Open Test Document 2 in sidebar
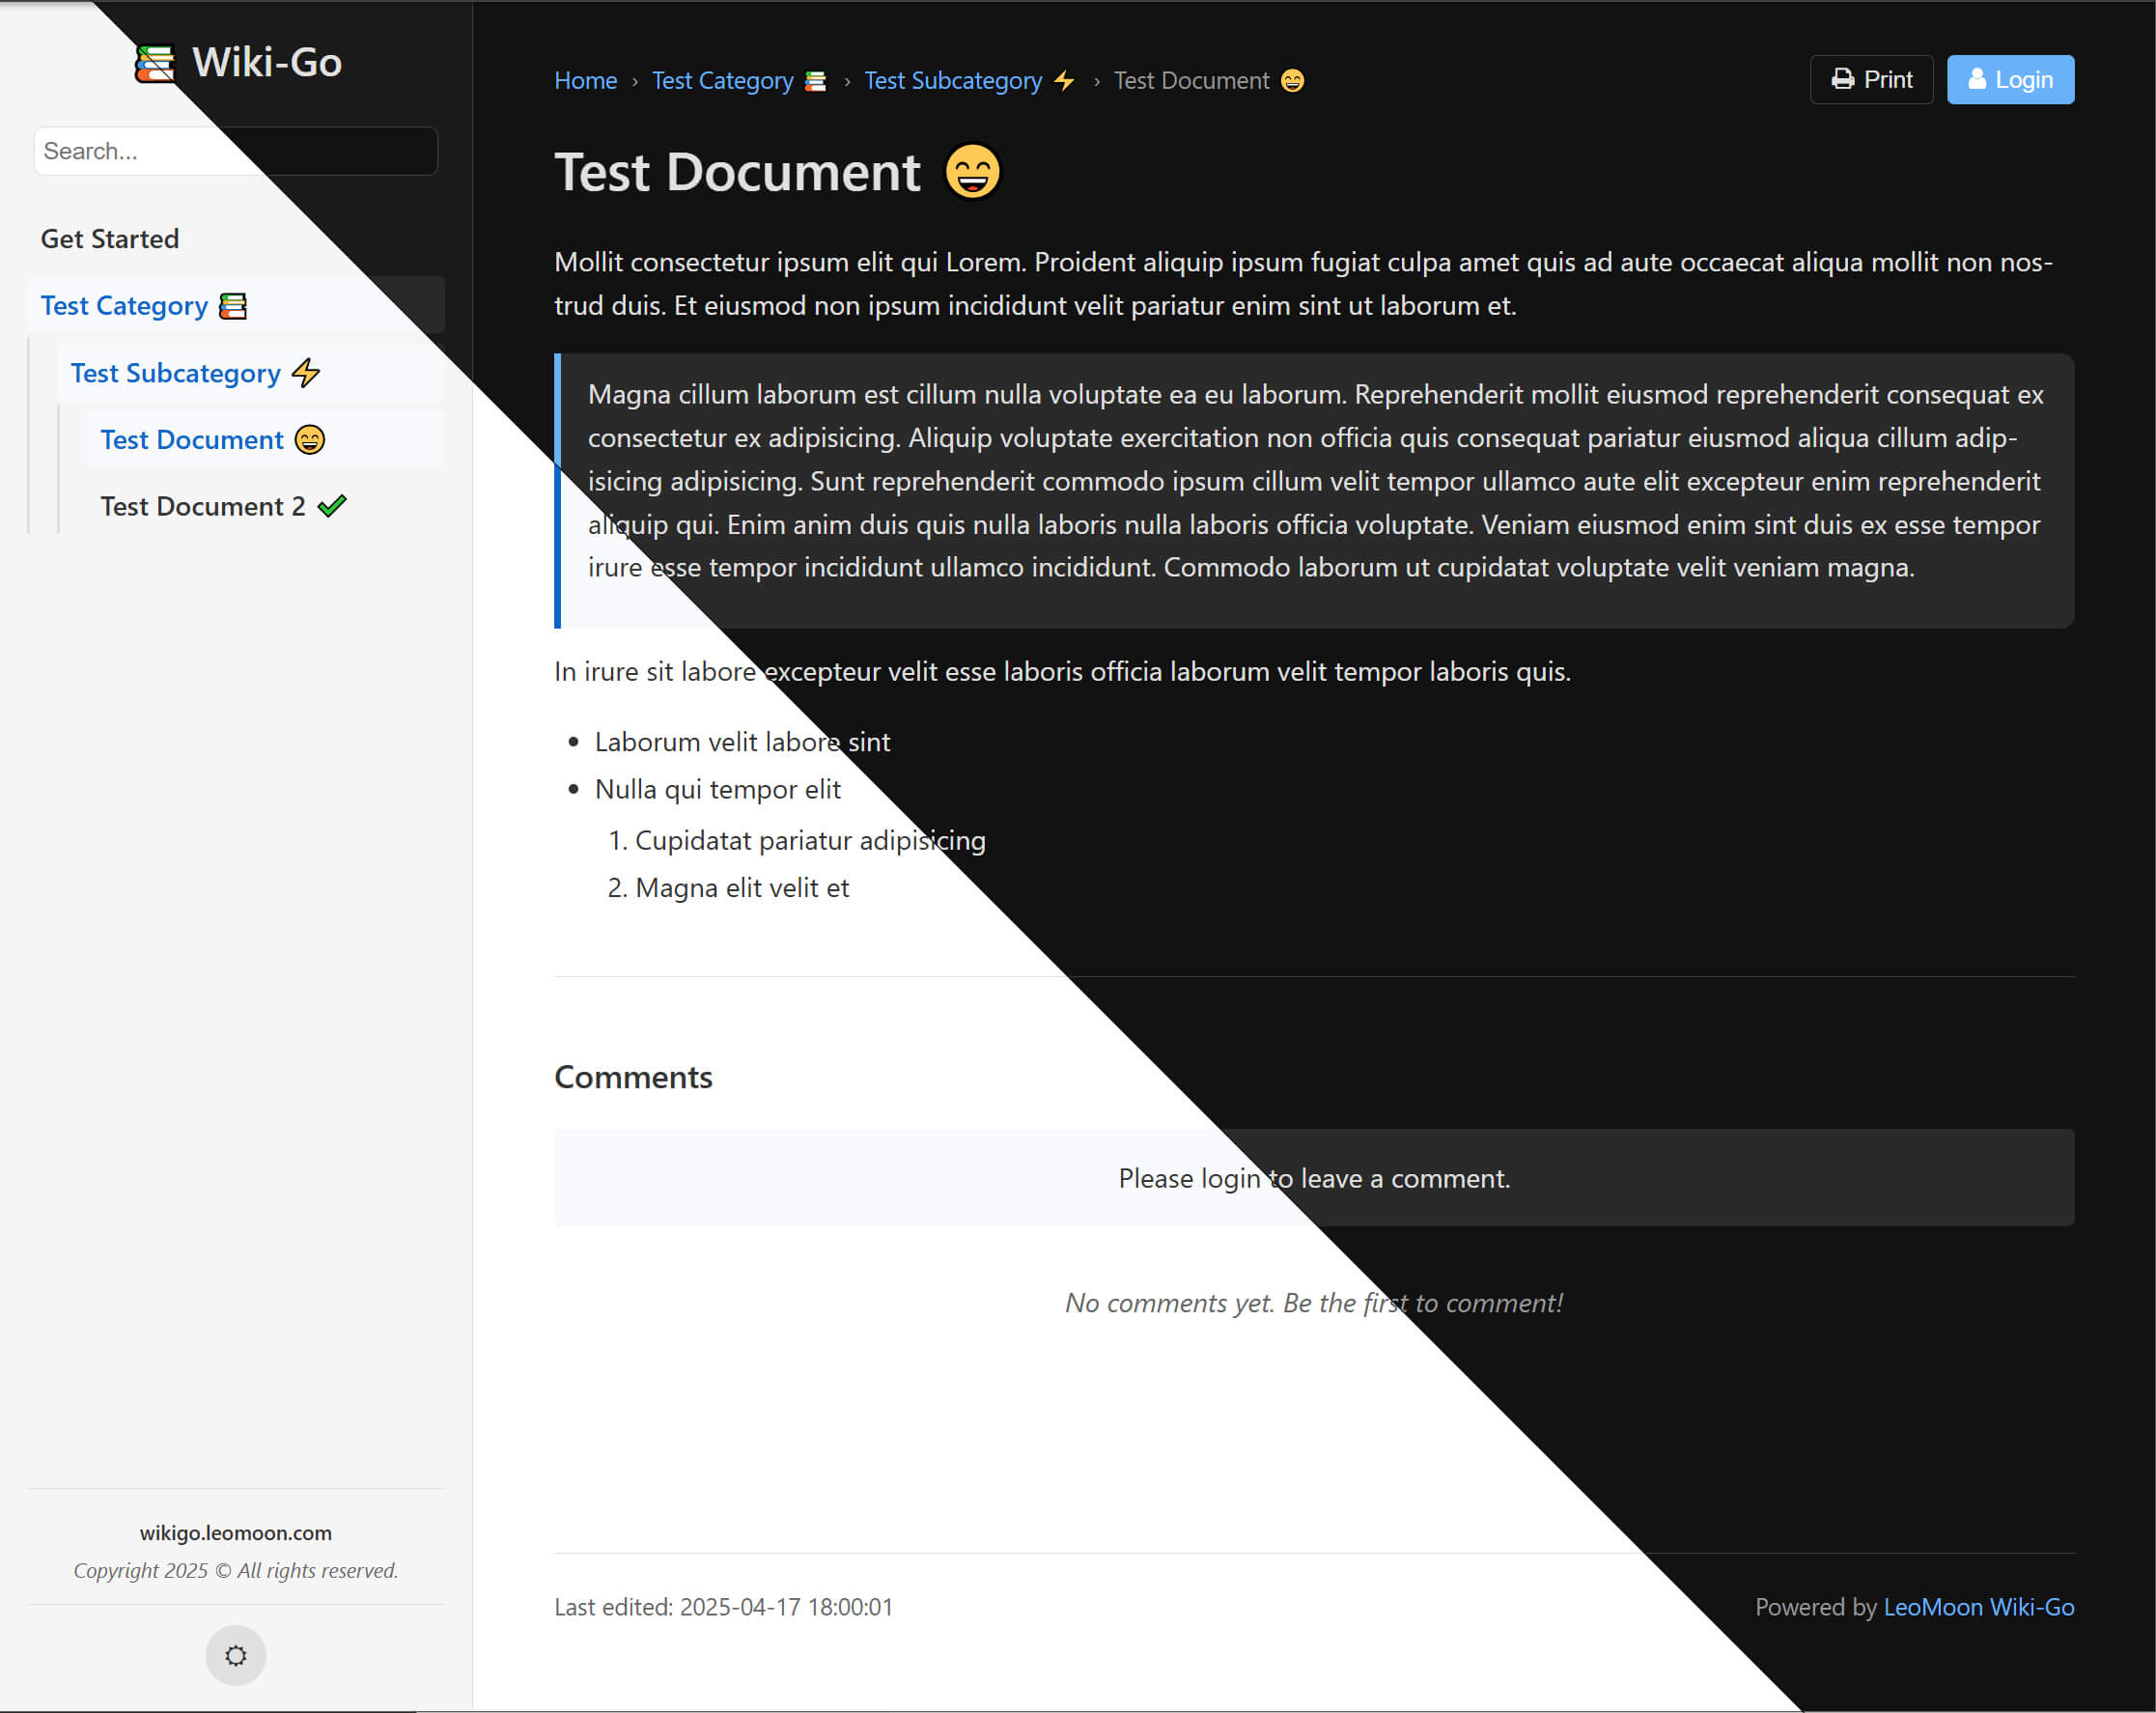2156x1713 pixels. tap(202, 506)
